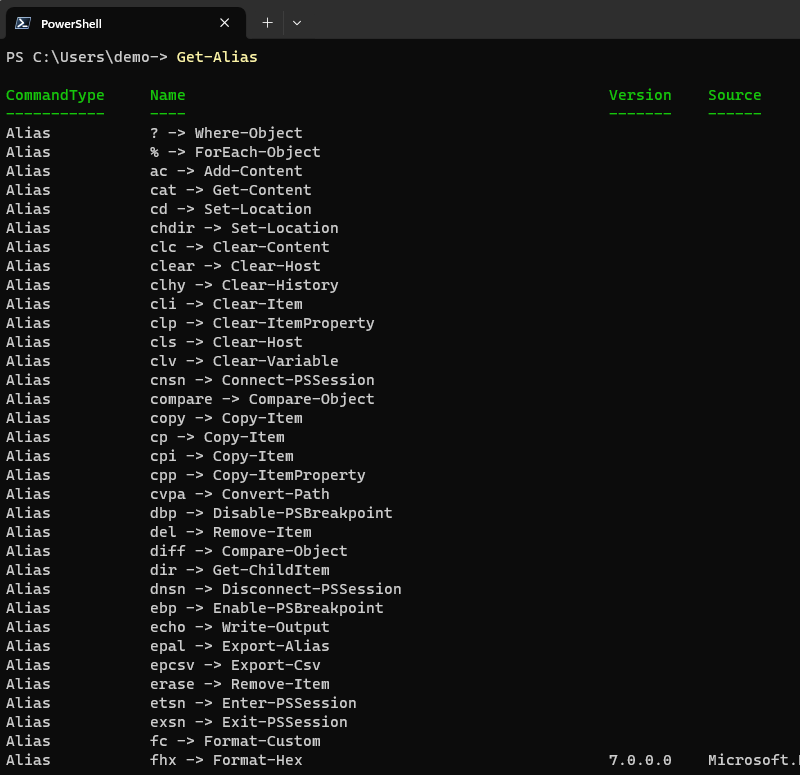The height and width of the screenshot is (775, 800).
Task: Click the "dbp -> Disable-PSBreakpoint" entry
Action: [271, 513]
